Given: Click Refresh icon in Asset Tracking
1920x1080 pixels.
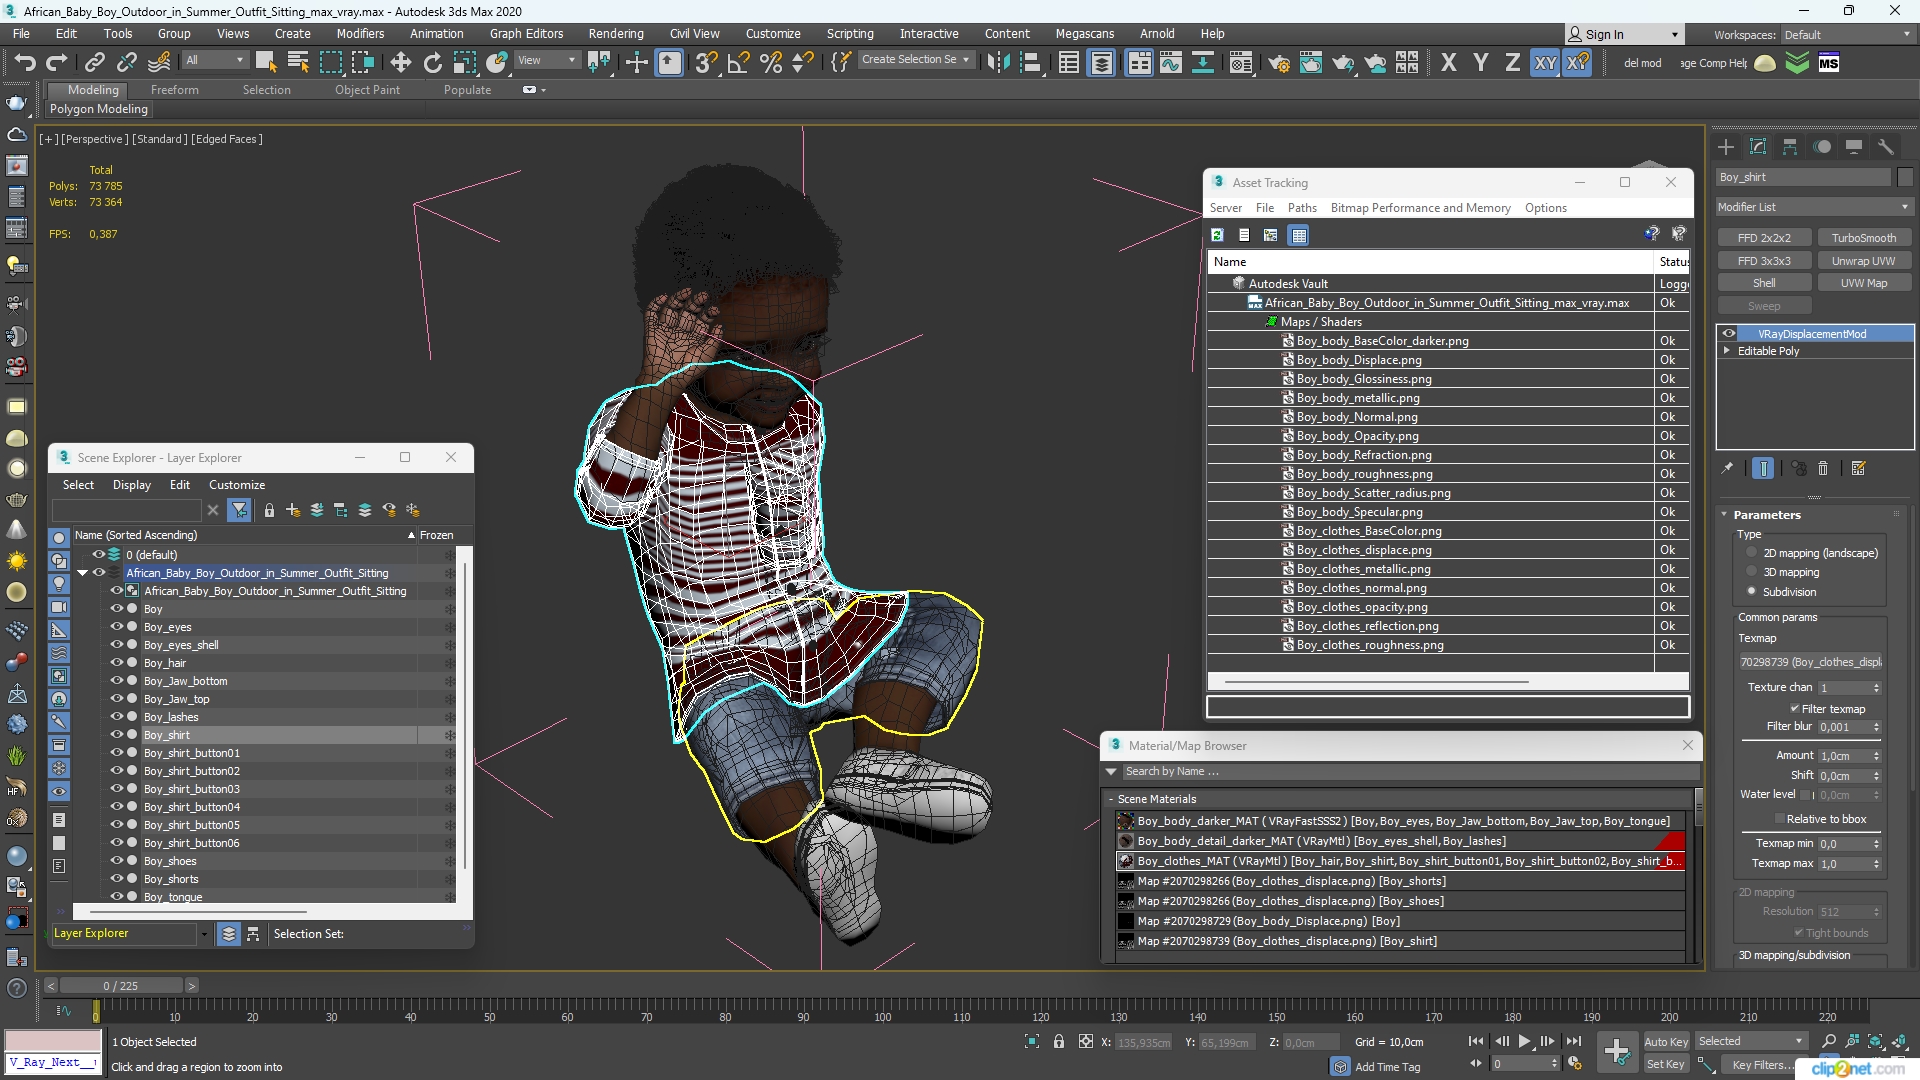Looking at the screenshot, I should click(1217, 235).
